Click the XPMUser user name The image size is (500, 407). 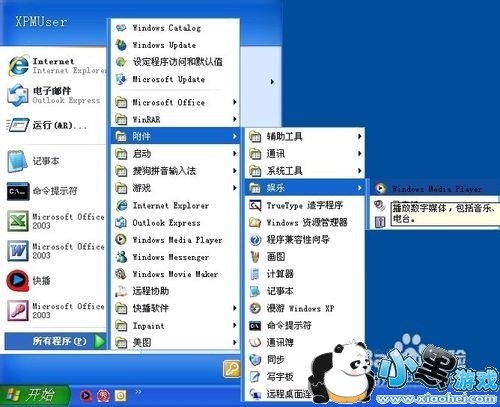click(41, 22)
